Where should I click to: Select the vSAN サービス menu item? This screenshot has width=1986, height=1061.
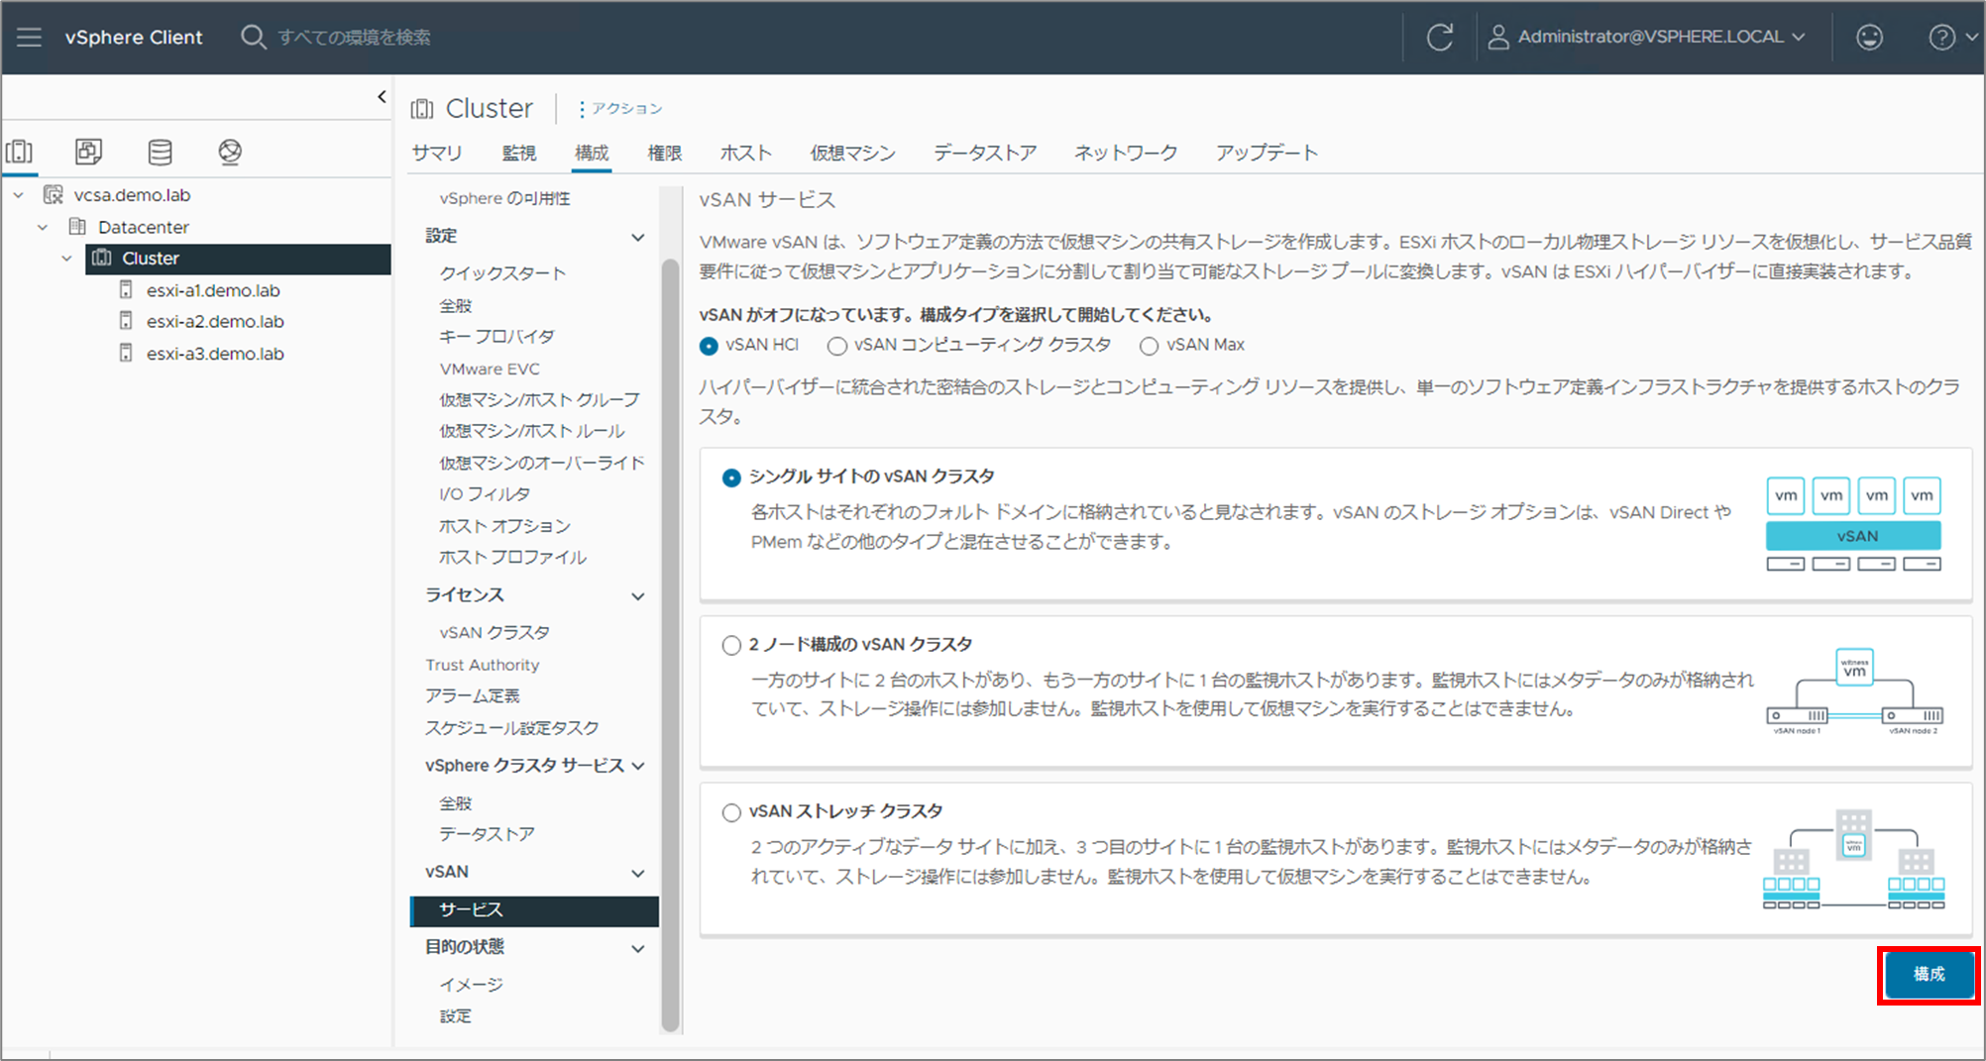(x=534, y=910)
